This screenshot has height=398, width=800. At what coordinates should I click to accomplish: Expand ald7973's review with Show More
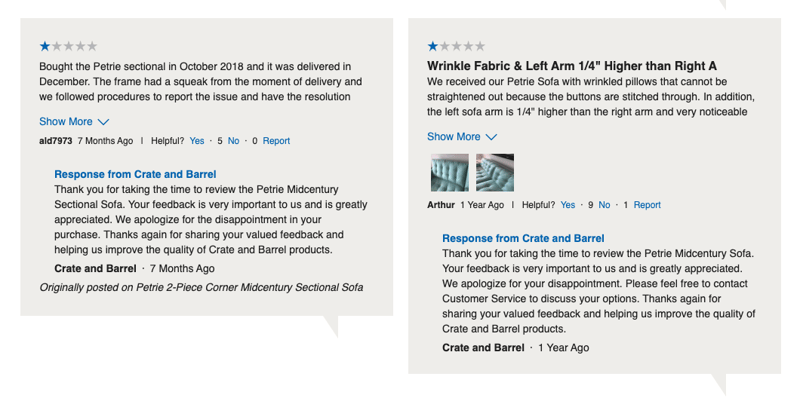click(66, 121)
